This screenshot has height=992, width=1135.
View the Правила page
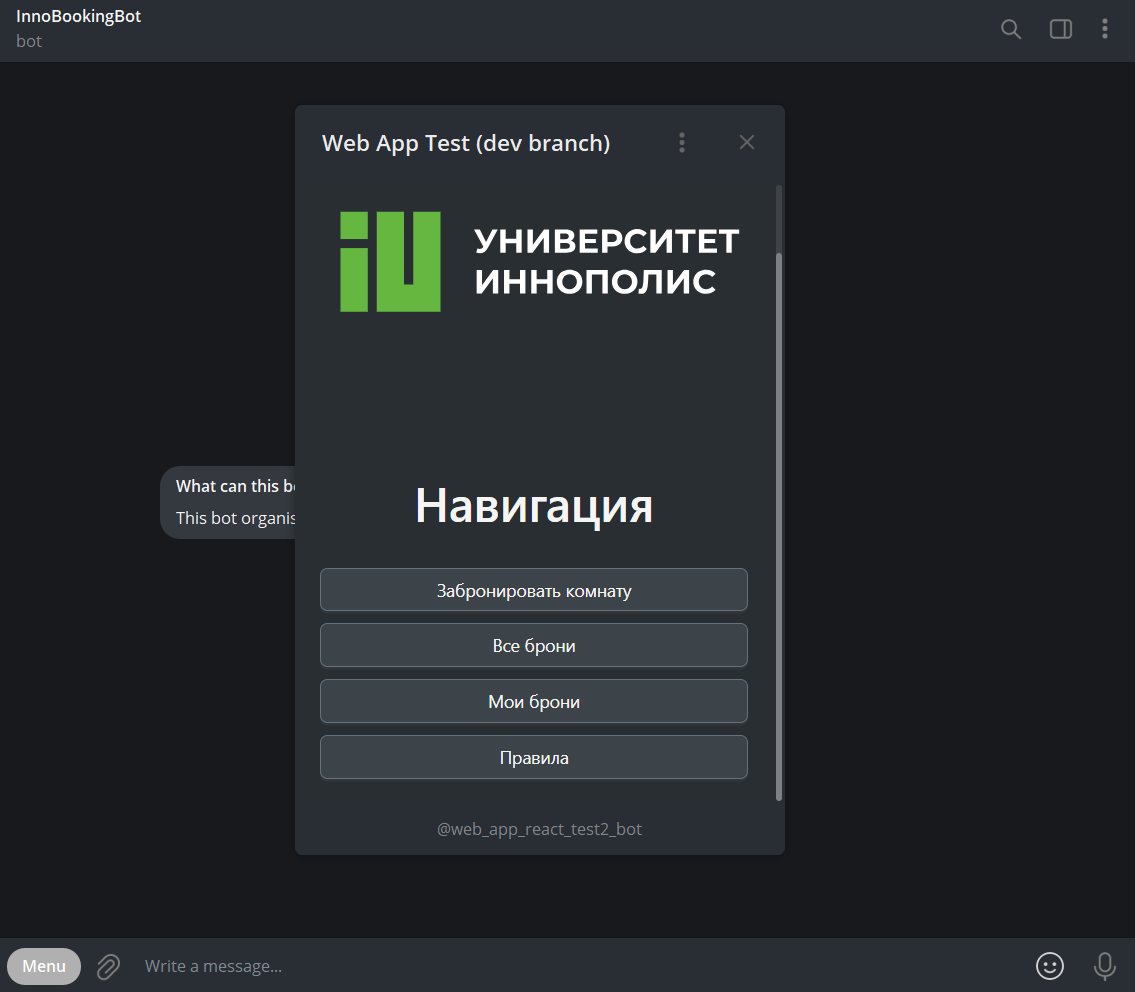tap(533, 757)
